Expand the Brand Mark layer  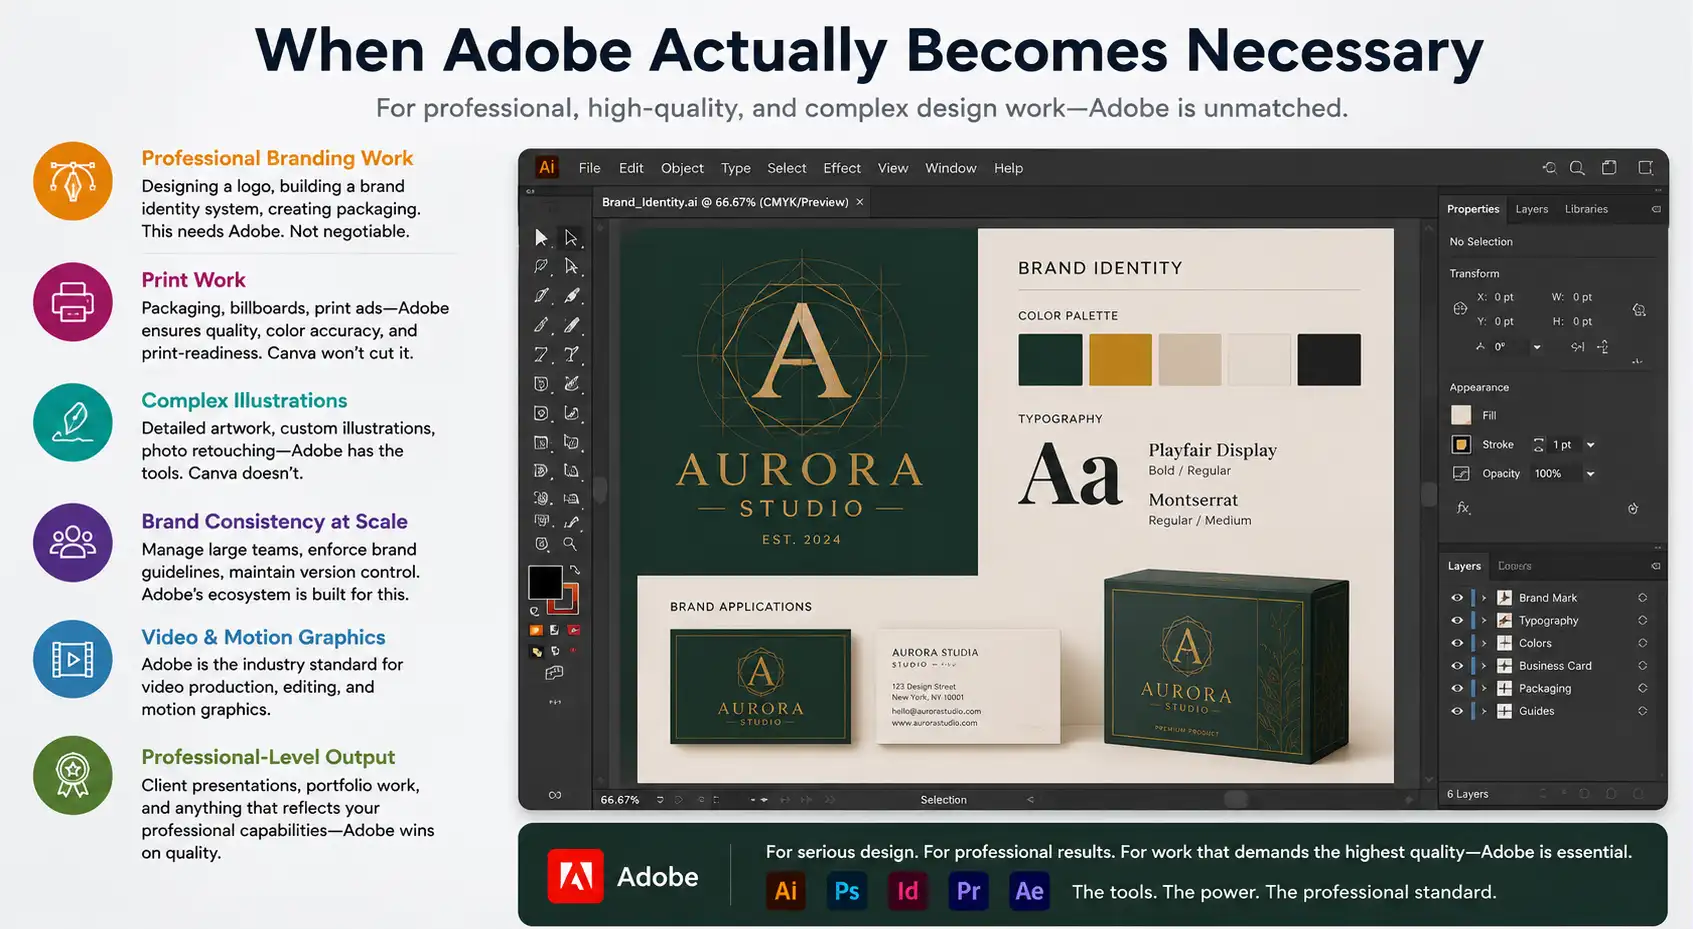click(1484, 598)
